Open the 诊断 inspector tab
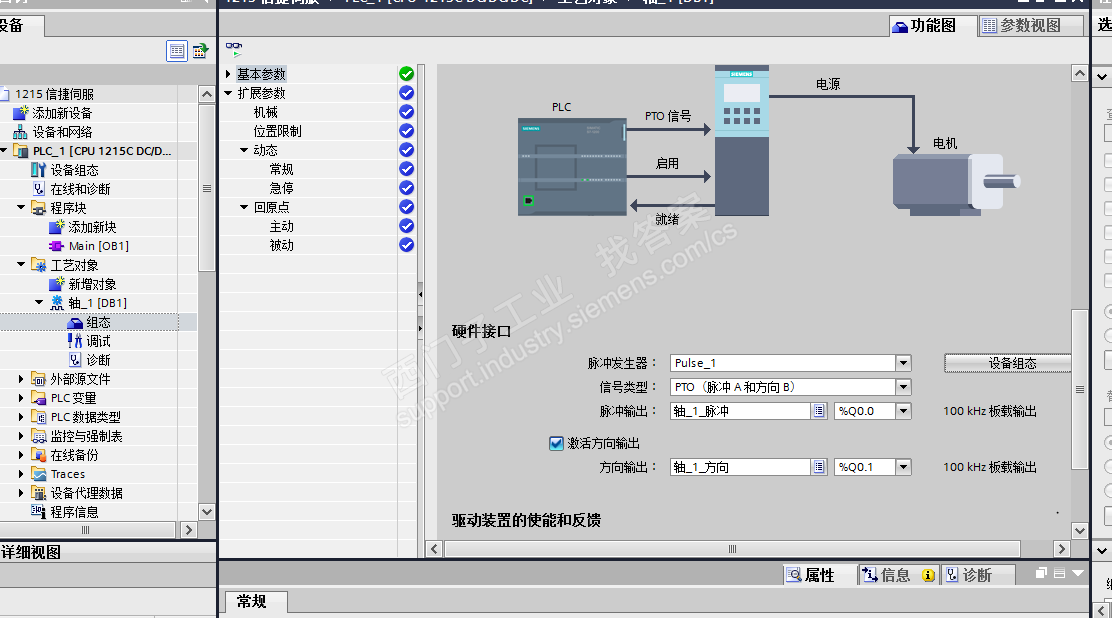Screen dimensions: 1112x618 click(x=977, y=575)
